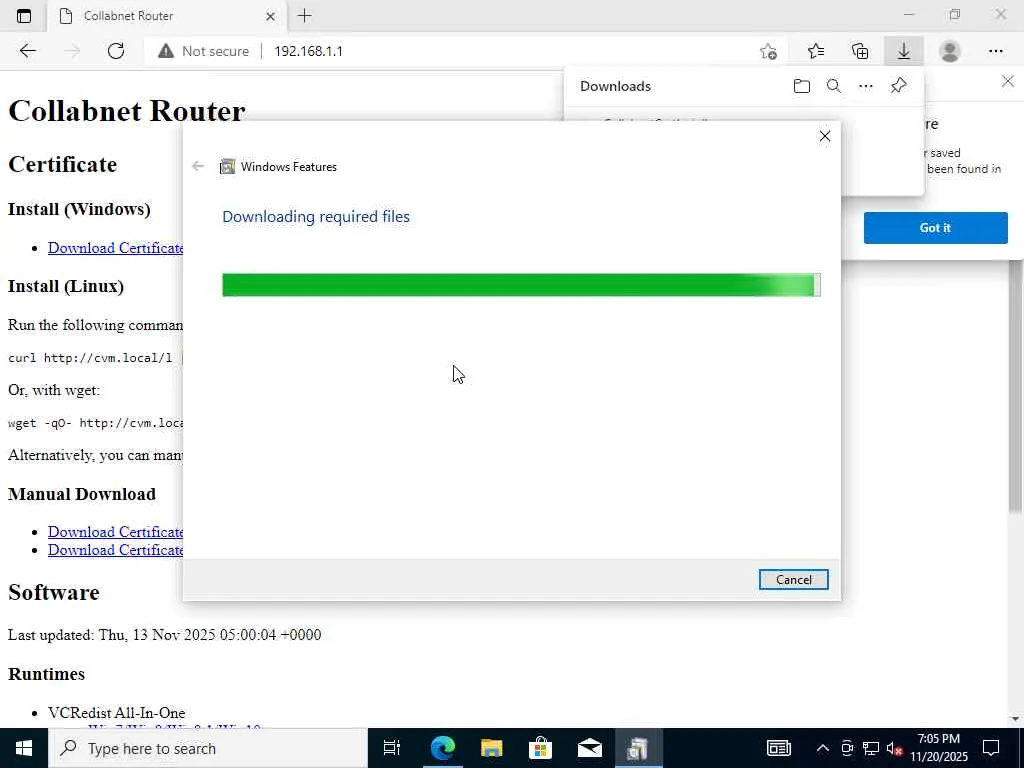Open the vertical tabs icon in Edge
This screenshot has height=768, width=1024.
click(x=24, y=16)
